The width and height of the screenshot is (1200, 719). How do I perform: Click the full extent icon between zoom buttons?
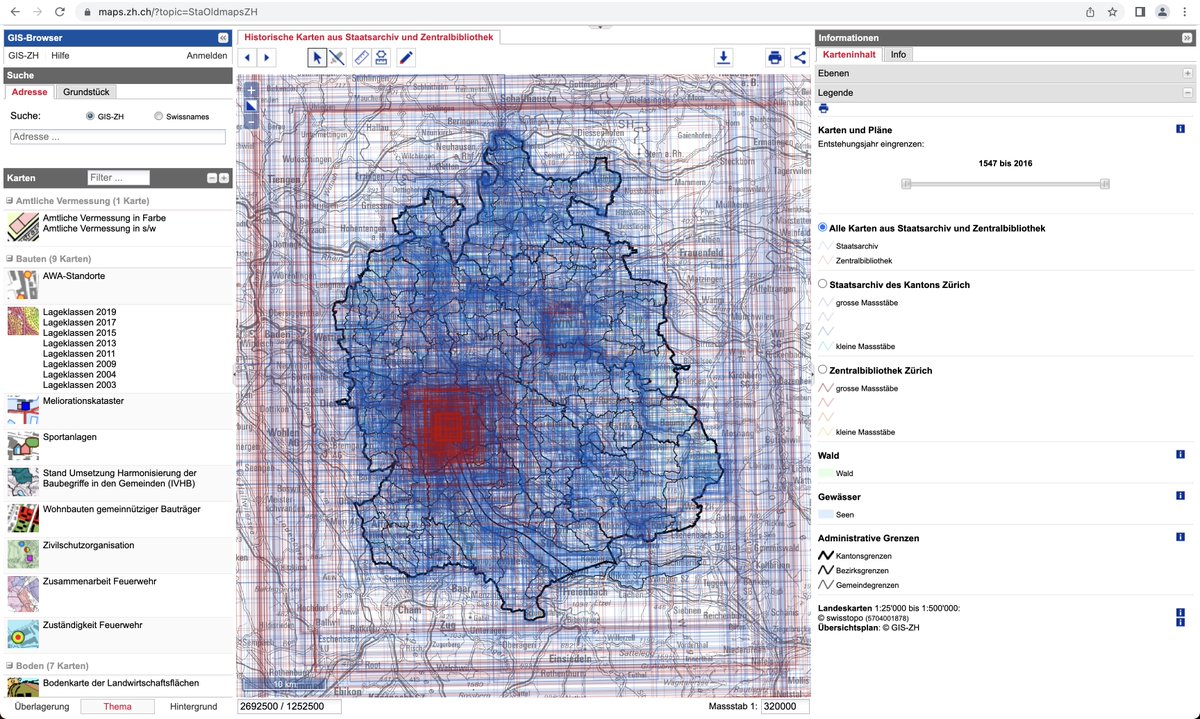pyautogui.click(x=251, y=105)
